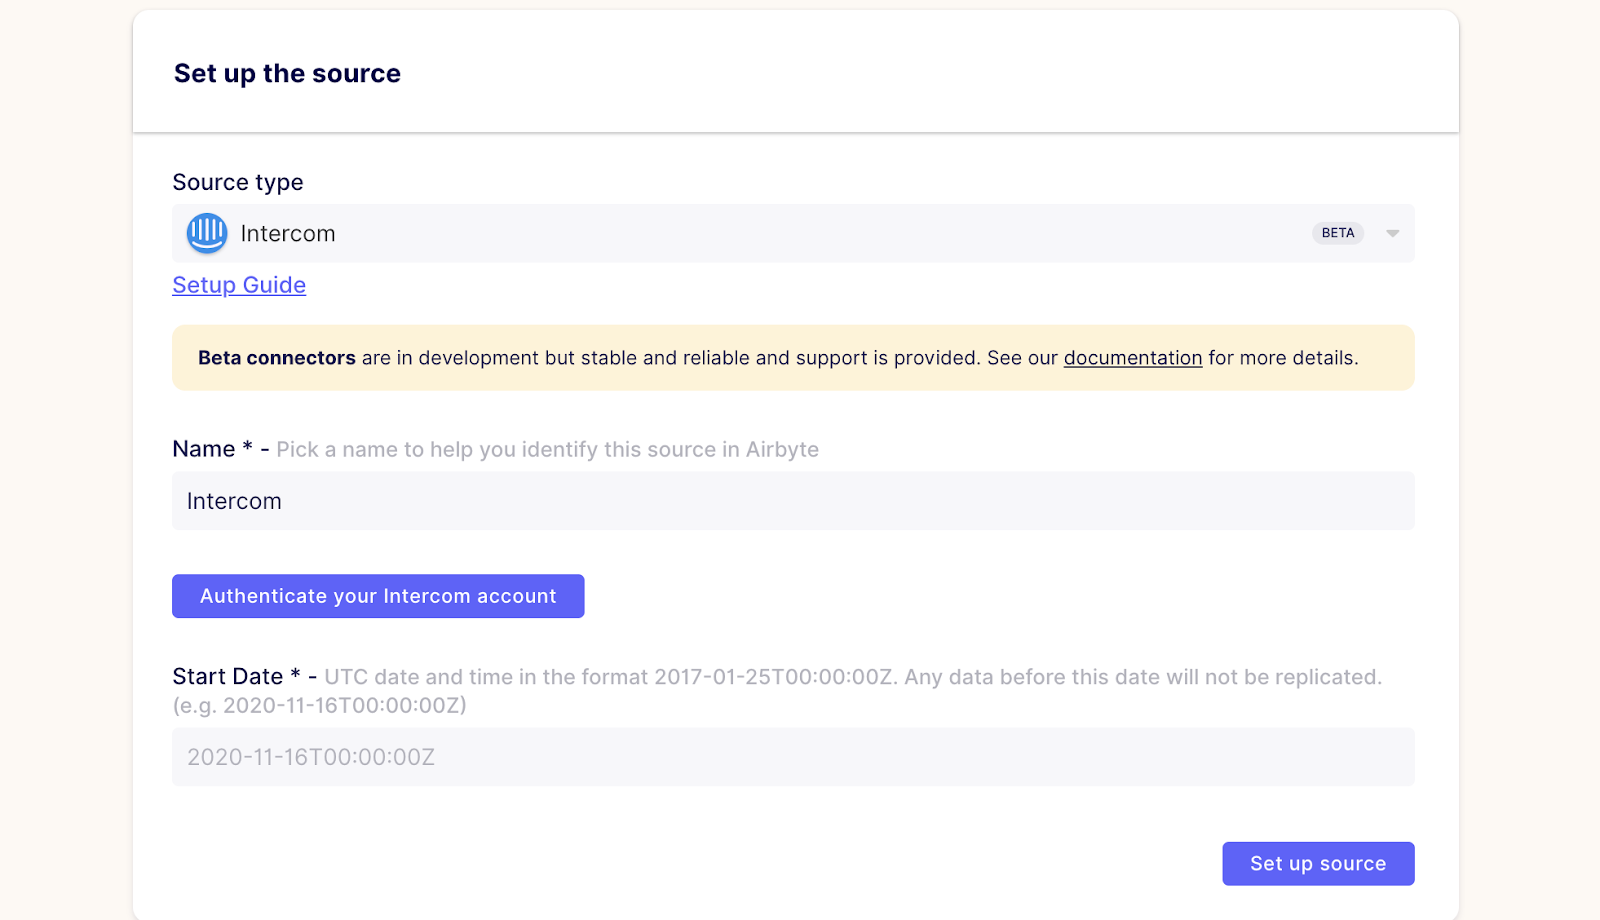Image resolution: width=1600 pixels, height=920 pixels.
Task: Click the Source type label
Action: click(237, 182)
